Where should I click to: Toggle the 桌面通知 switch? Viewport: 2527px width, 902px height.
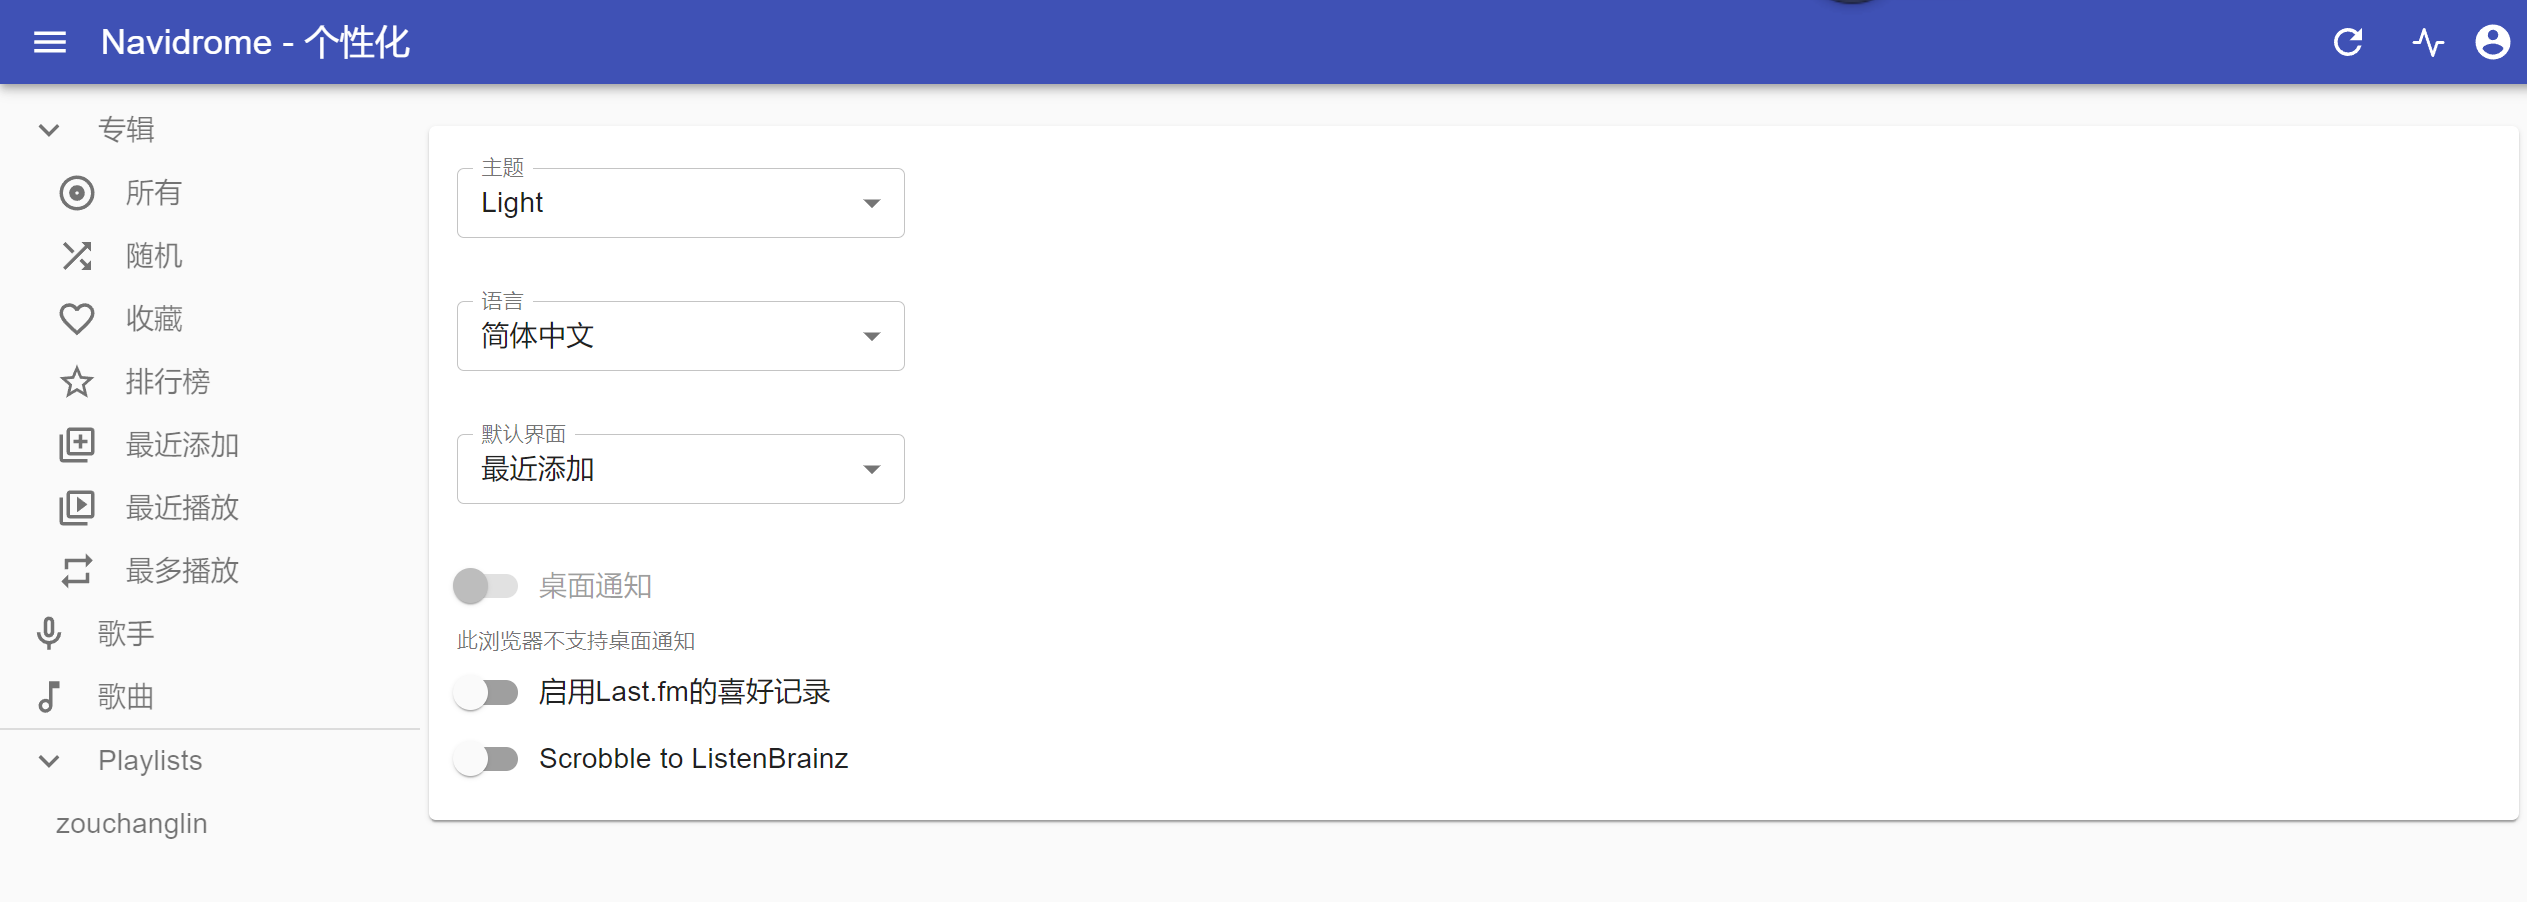(485, 586)
